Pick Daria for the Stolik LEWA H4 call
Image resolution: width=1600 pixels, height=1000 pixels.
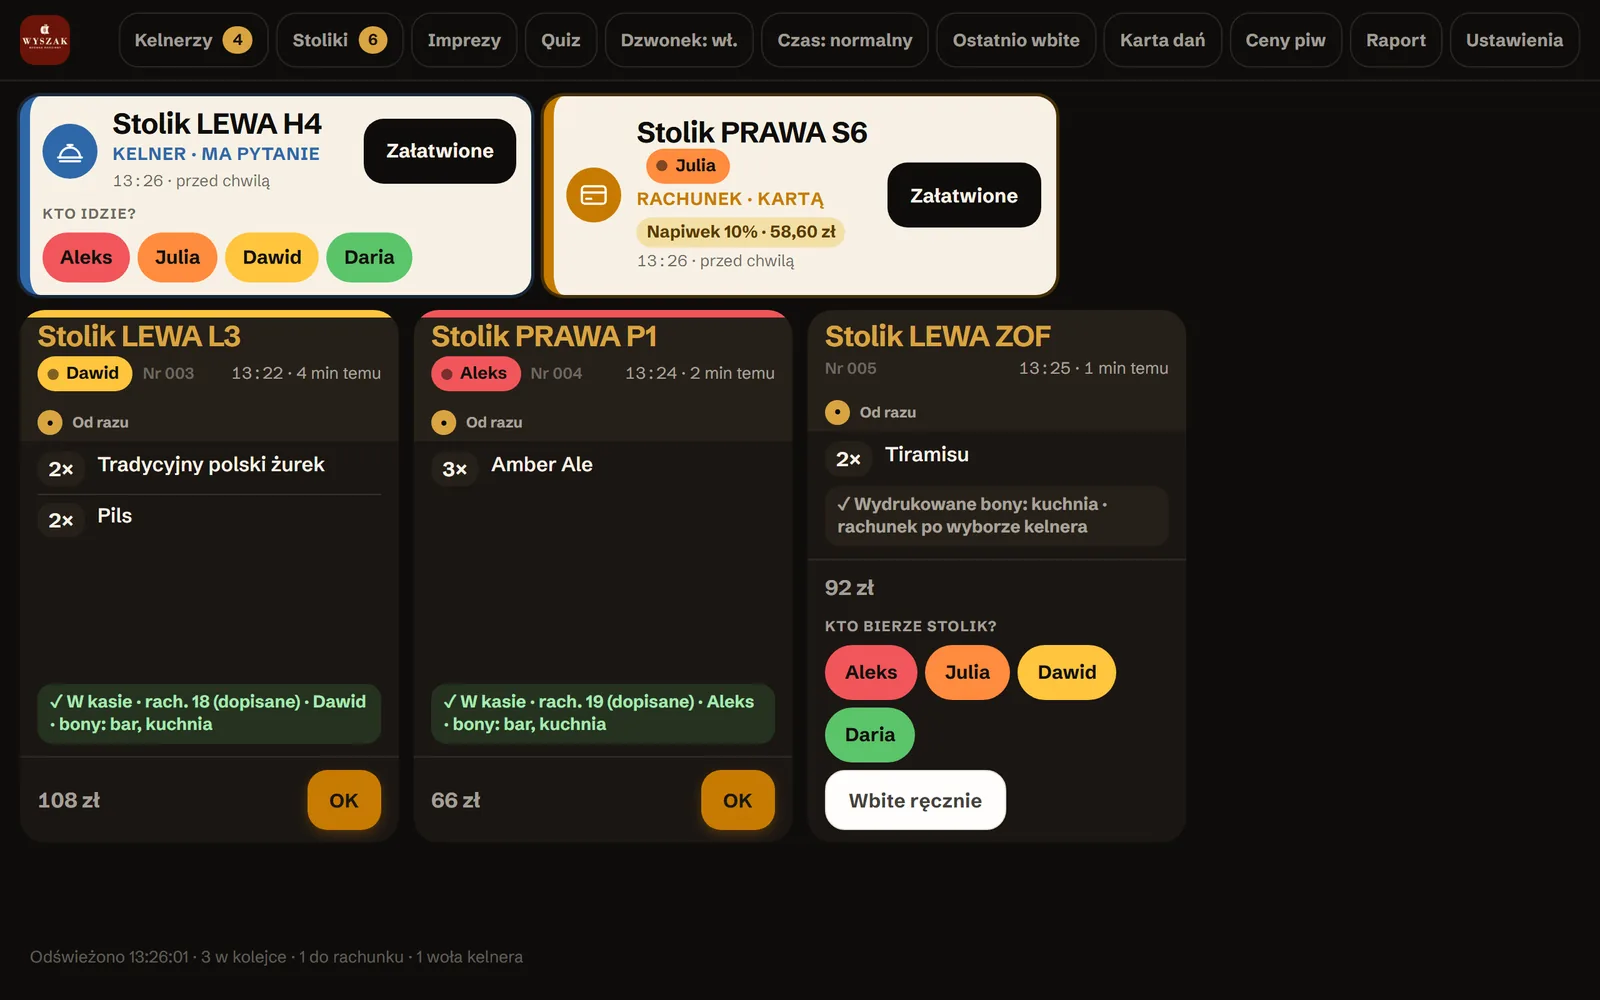[369, 257]
